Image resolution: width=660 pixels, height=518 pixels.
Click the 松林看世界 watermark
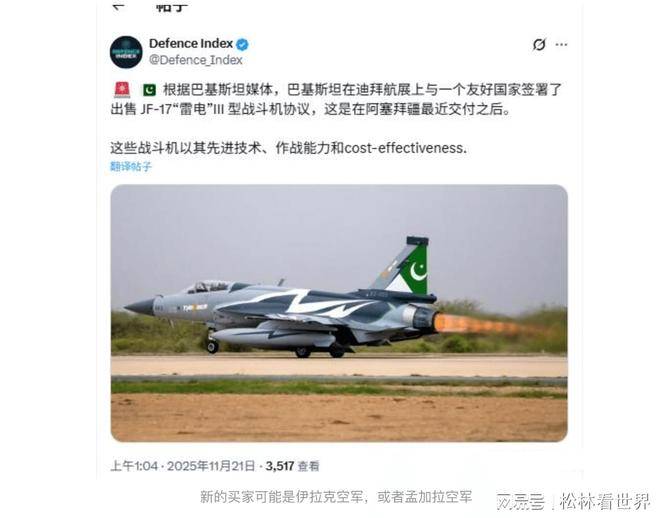pyautogui.click(x=606, y=501)
